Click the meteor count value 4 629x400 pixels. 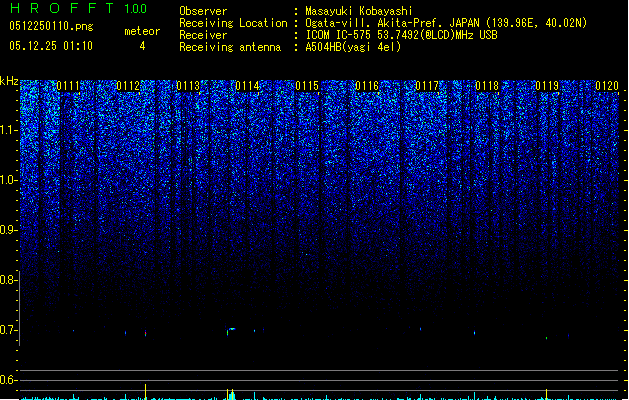coord(142,46)
